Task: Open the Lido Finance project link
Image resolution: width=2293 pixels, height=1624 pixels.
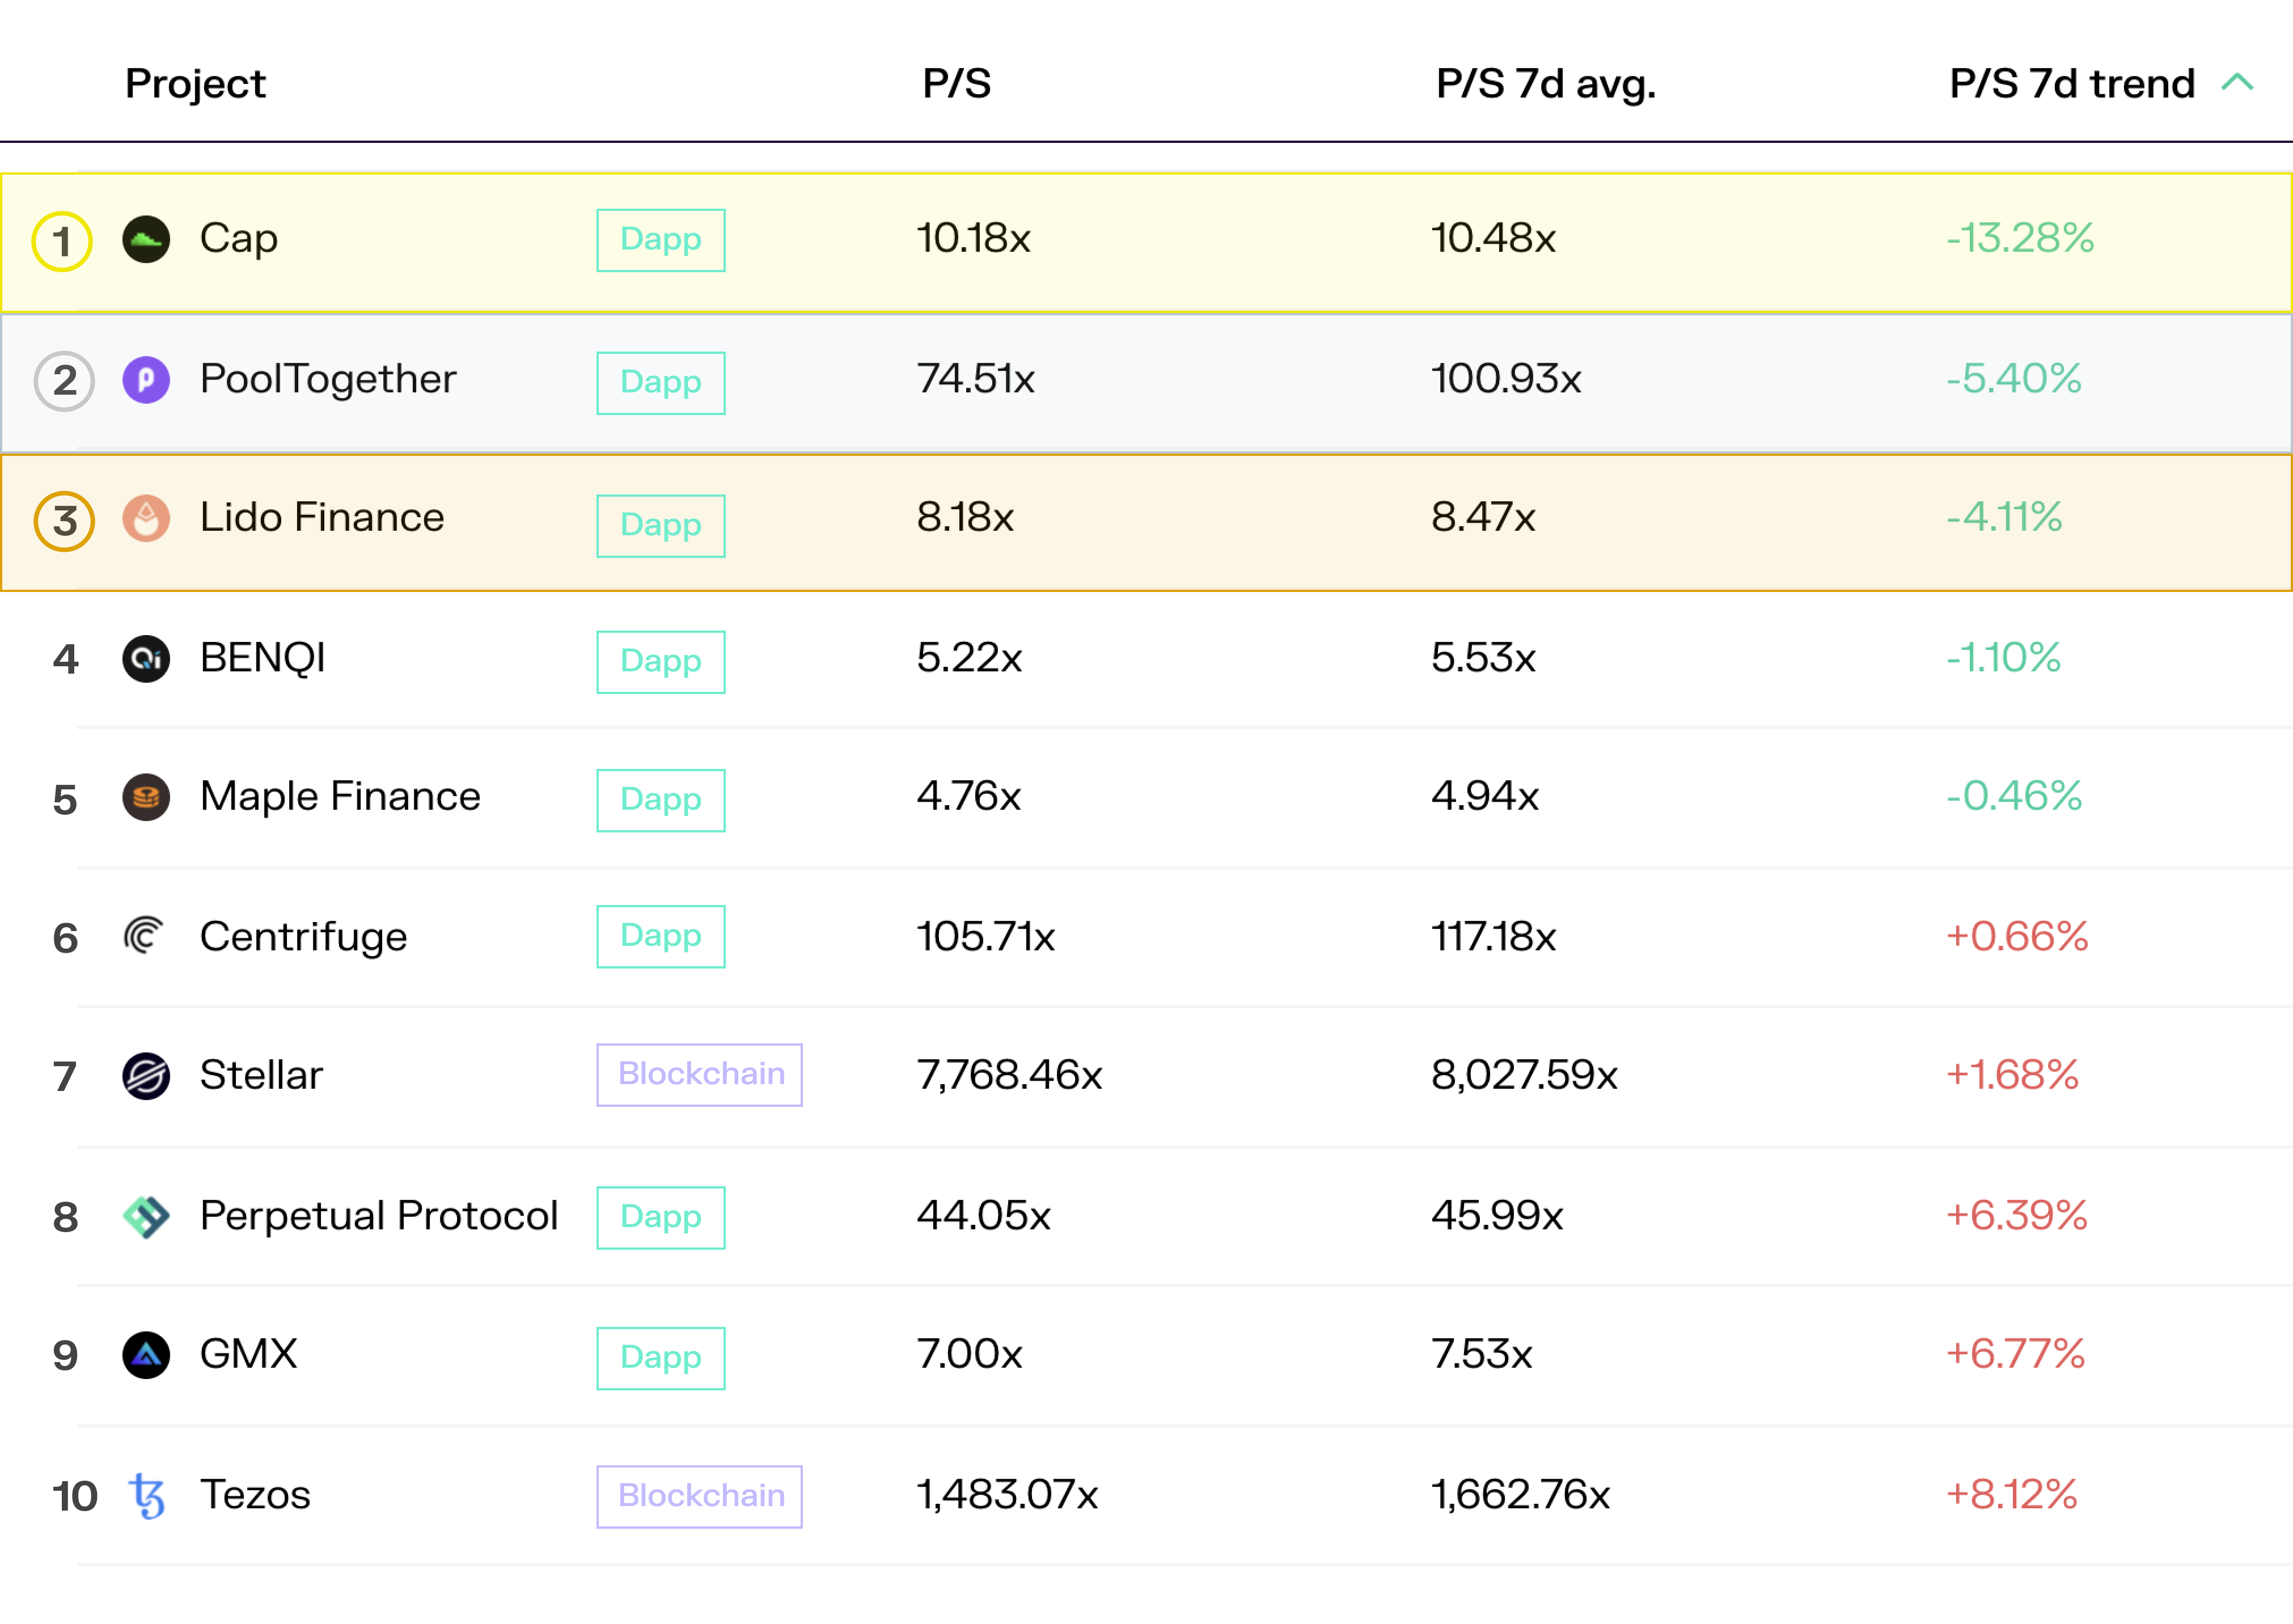Action: coord(321,518)
